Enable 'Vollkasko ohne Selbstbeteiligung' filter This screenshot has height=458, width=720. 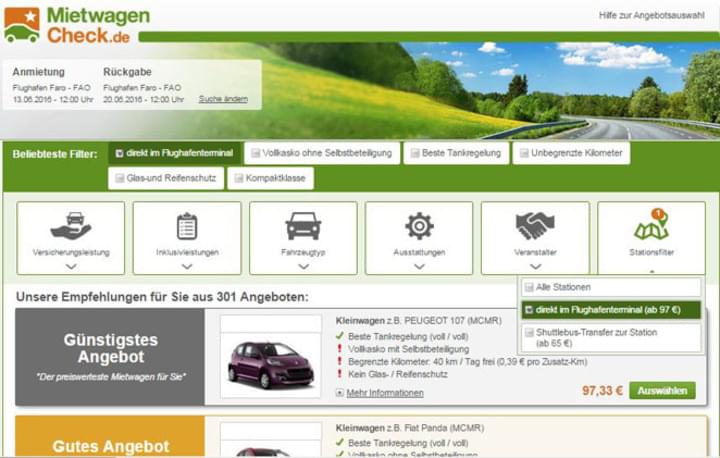tap(322, 153)
